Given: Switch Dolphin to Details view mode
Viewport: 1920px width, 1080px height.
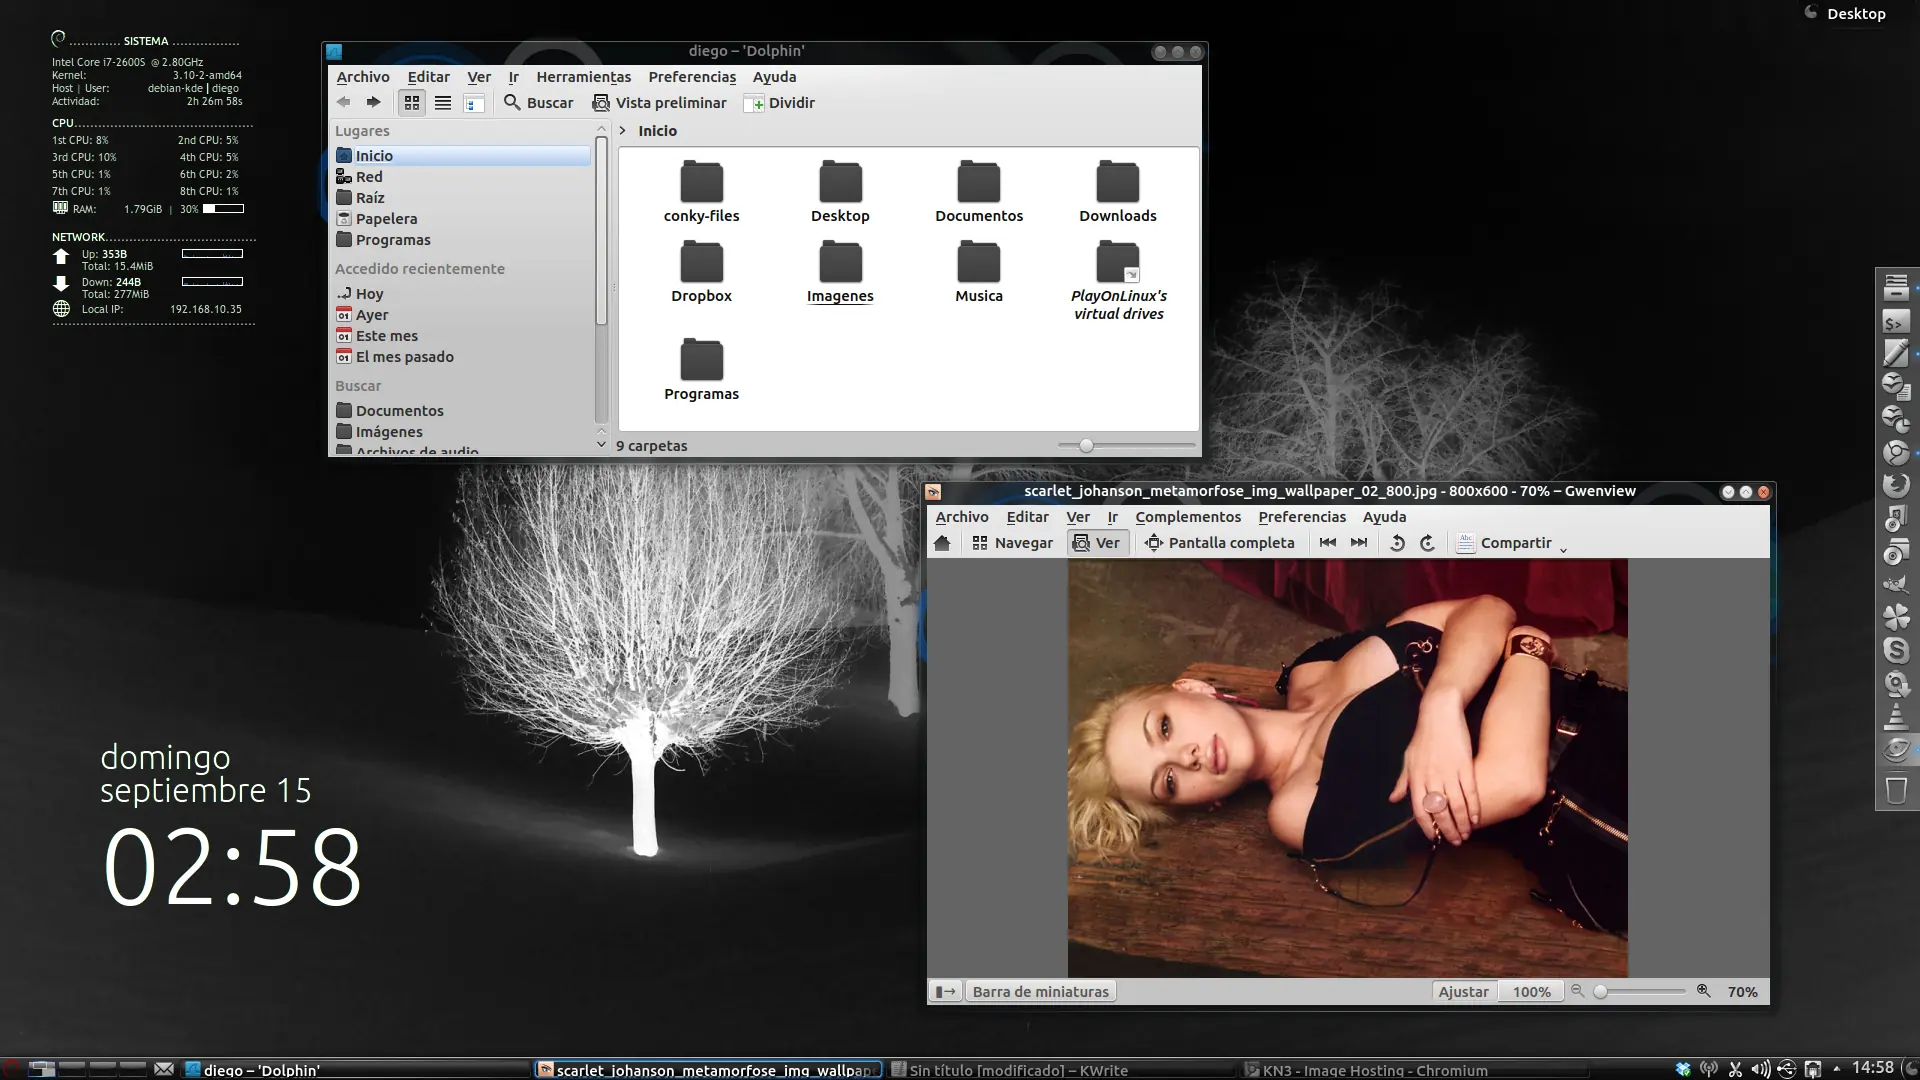Looking at the screenshot, I should (x=443, y=103).
